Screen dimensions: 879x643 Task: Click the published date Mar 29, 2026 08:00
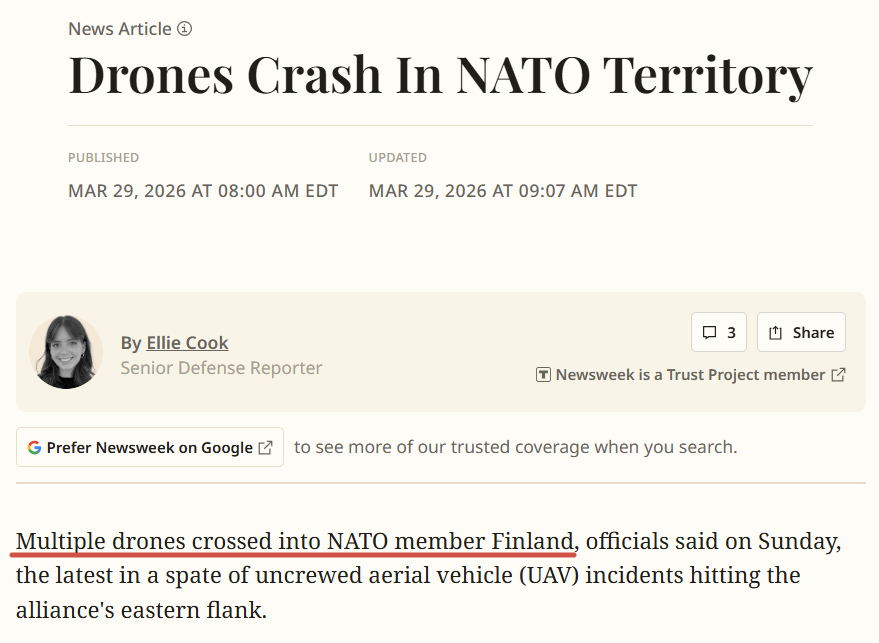pos(203,191)
